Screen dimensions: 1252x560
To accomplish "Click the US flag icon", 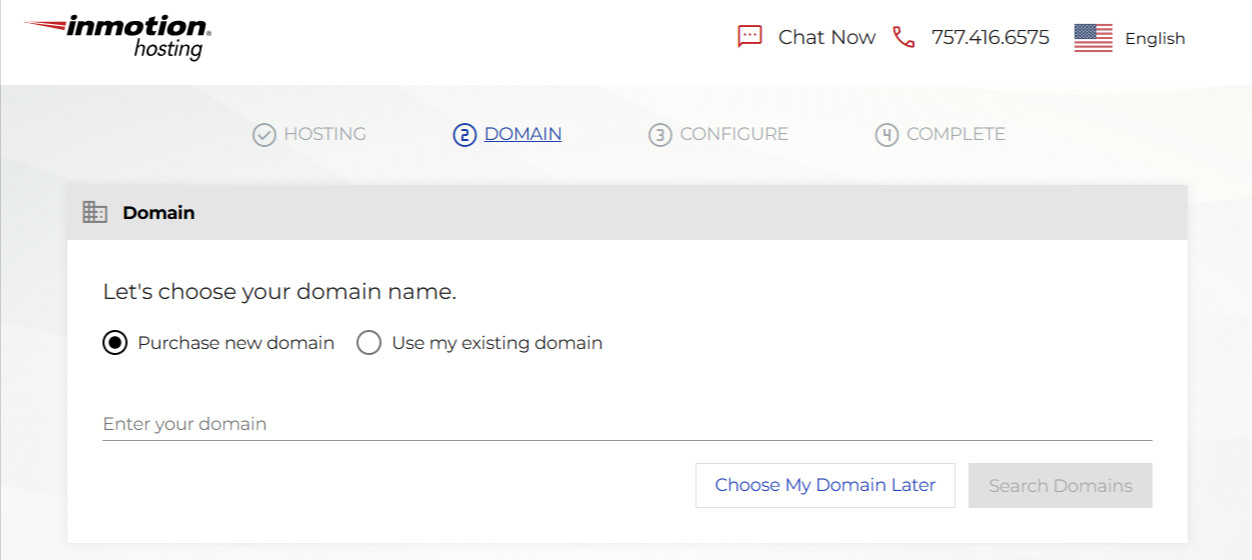I will (x=1093, y=38).
